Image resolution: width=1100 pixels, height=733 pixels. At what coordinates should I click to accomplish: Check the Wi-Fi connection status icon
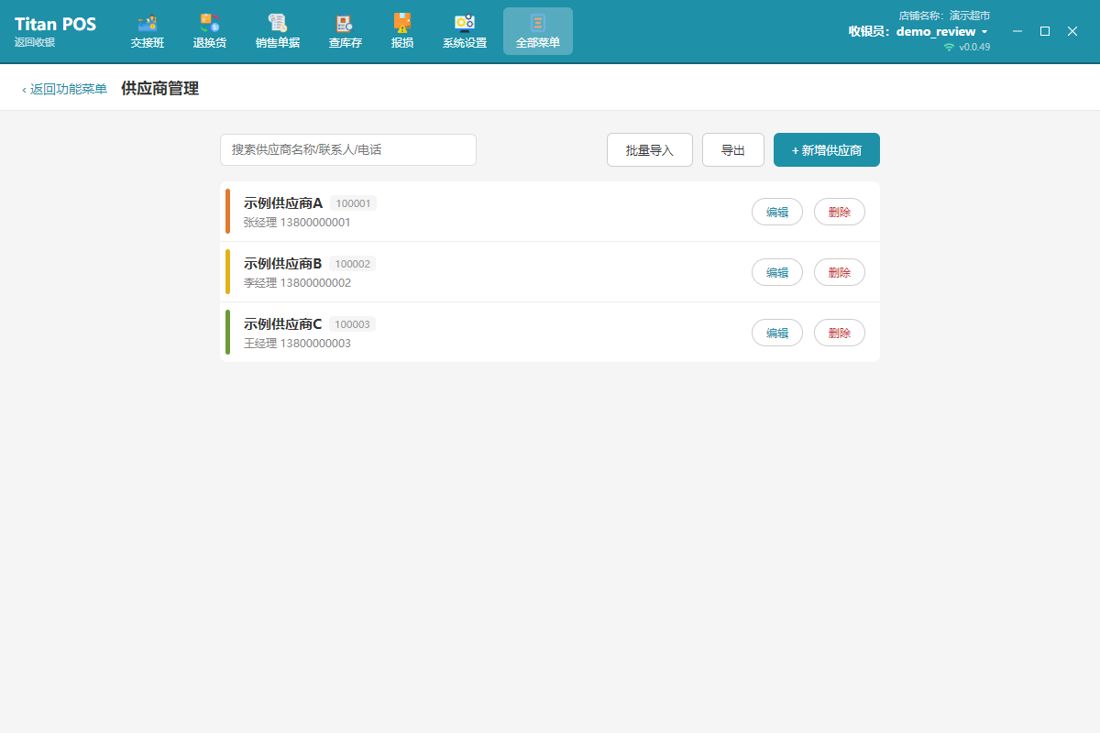(949, 47)
